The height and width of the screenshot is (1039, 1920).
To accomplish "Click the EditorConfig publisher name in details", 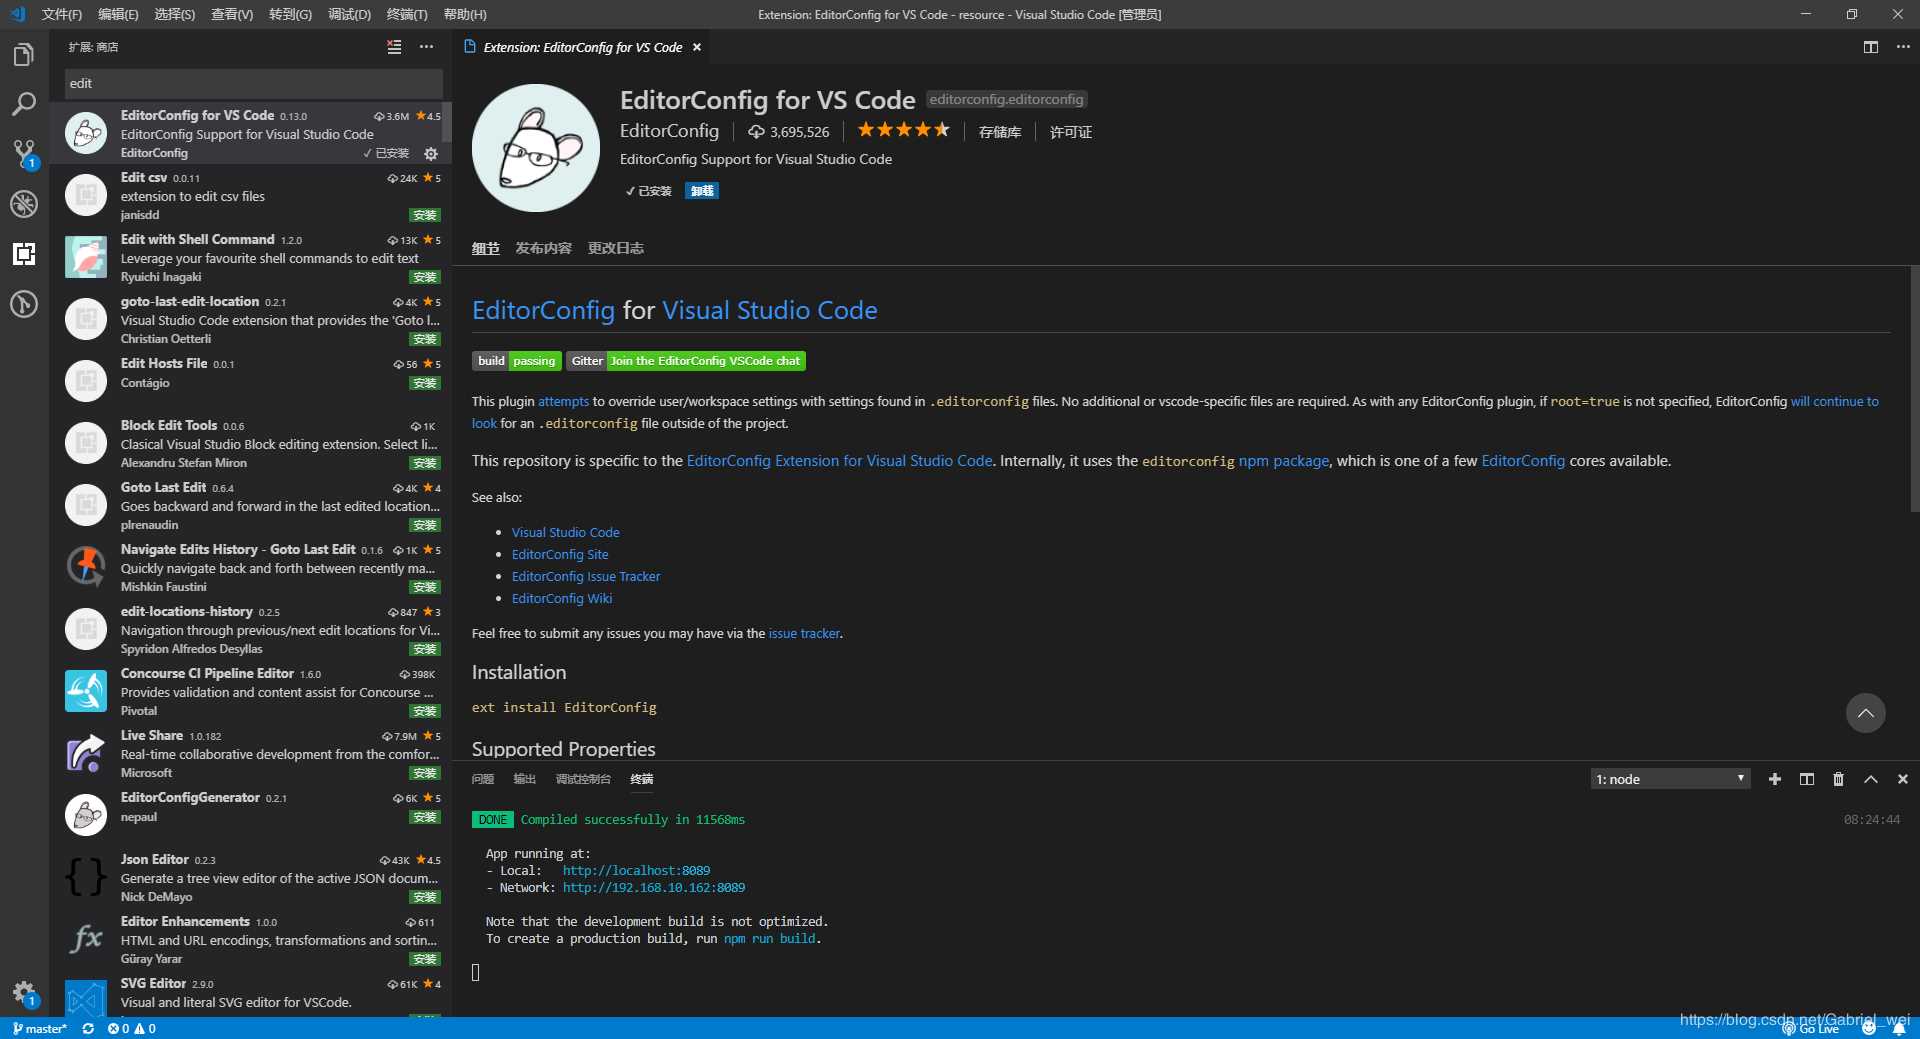I will (669, 131).
